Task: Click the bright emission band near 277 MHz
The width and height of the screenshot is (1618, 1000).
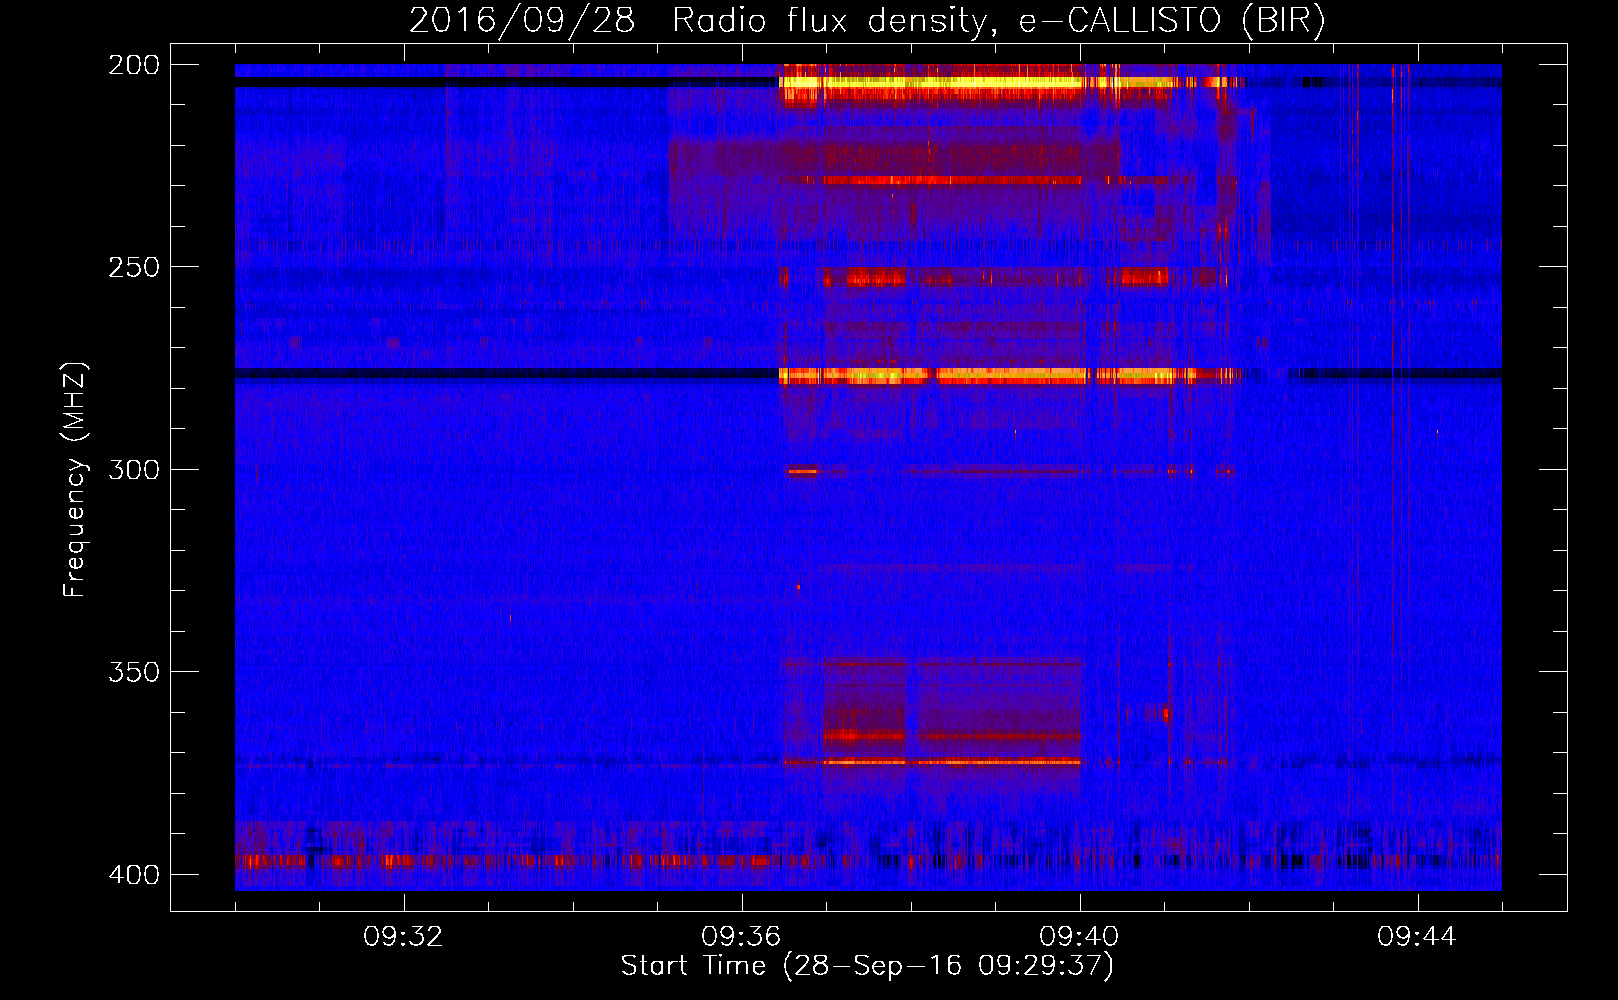Action: 1010,376
